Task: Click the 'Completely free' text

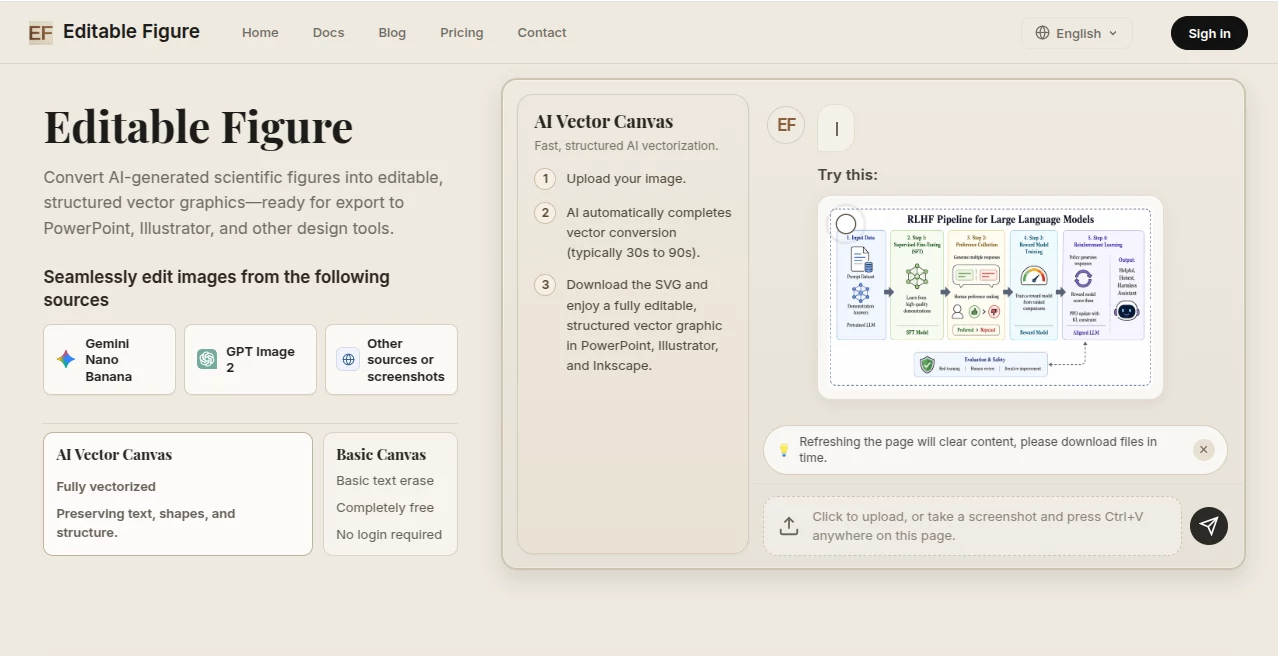Action: [x=385, y=508]
